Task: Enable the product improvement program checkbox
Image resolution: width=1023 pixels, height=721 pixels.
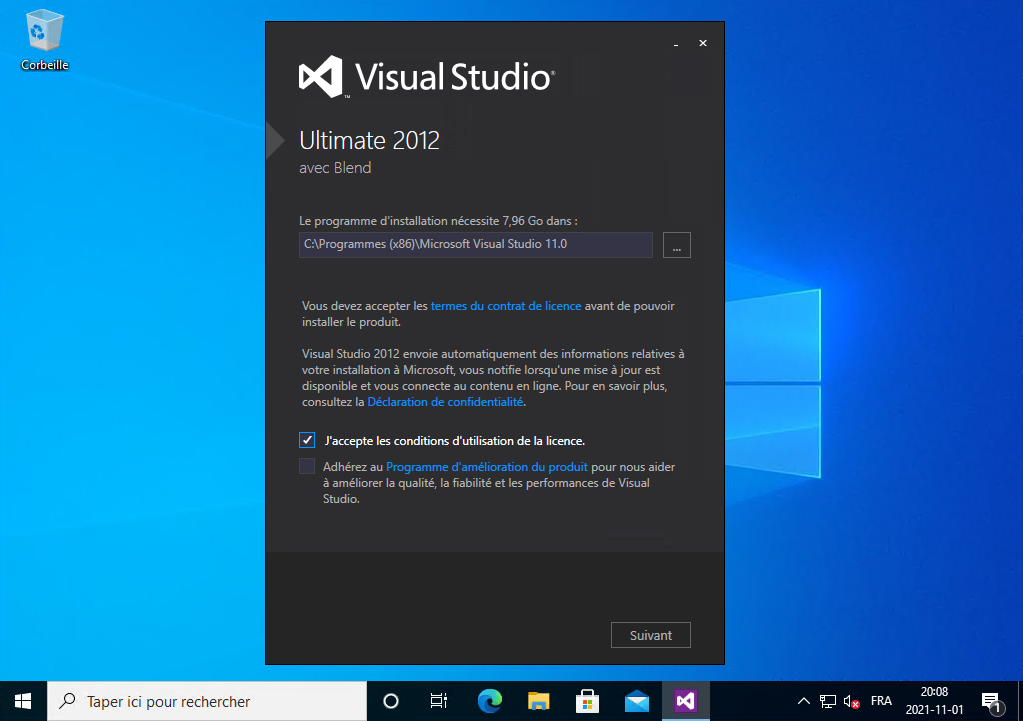Action: point(307,467)
